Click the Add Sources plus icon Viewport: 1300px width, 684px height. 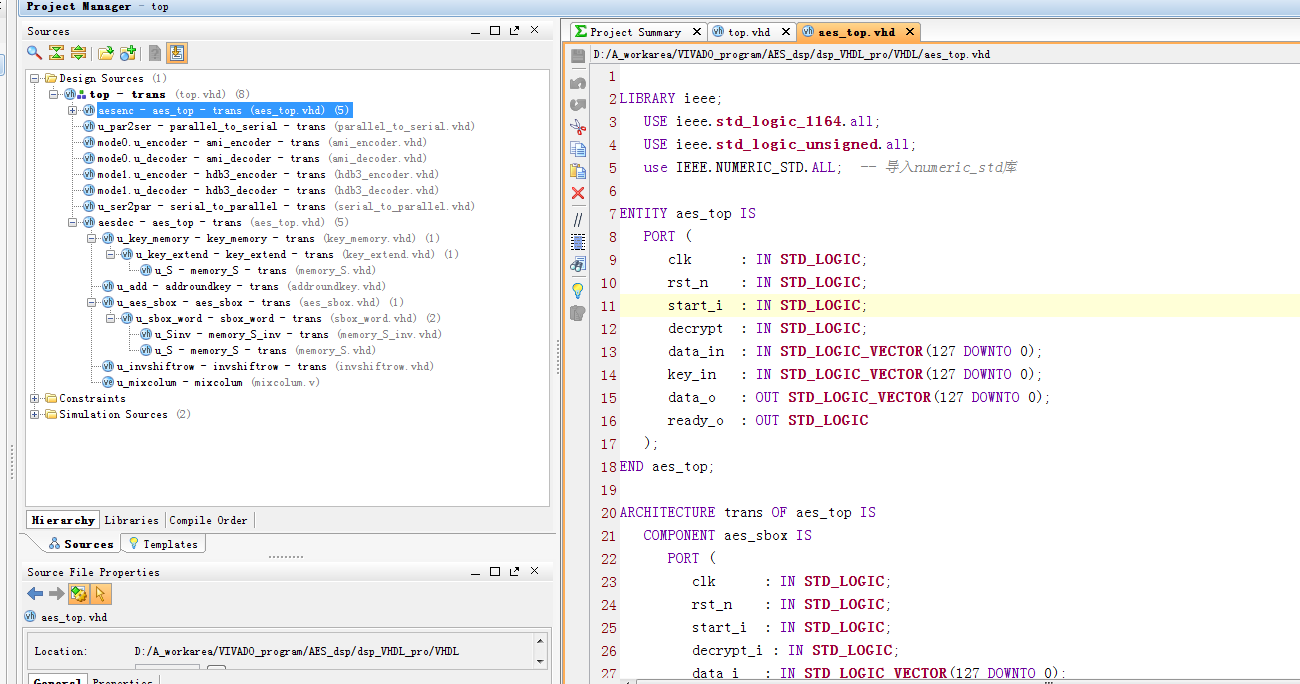(x=128, y=53)
